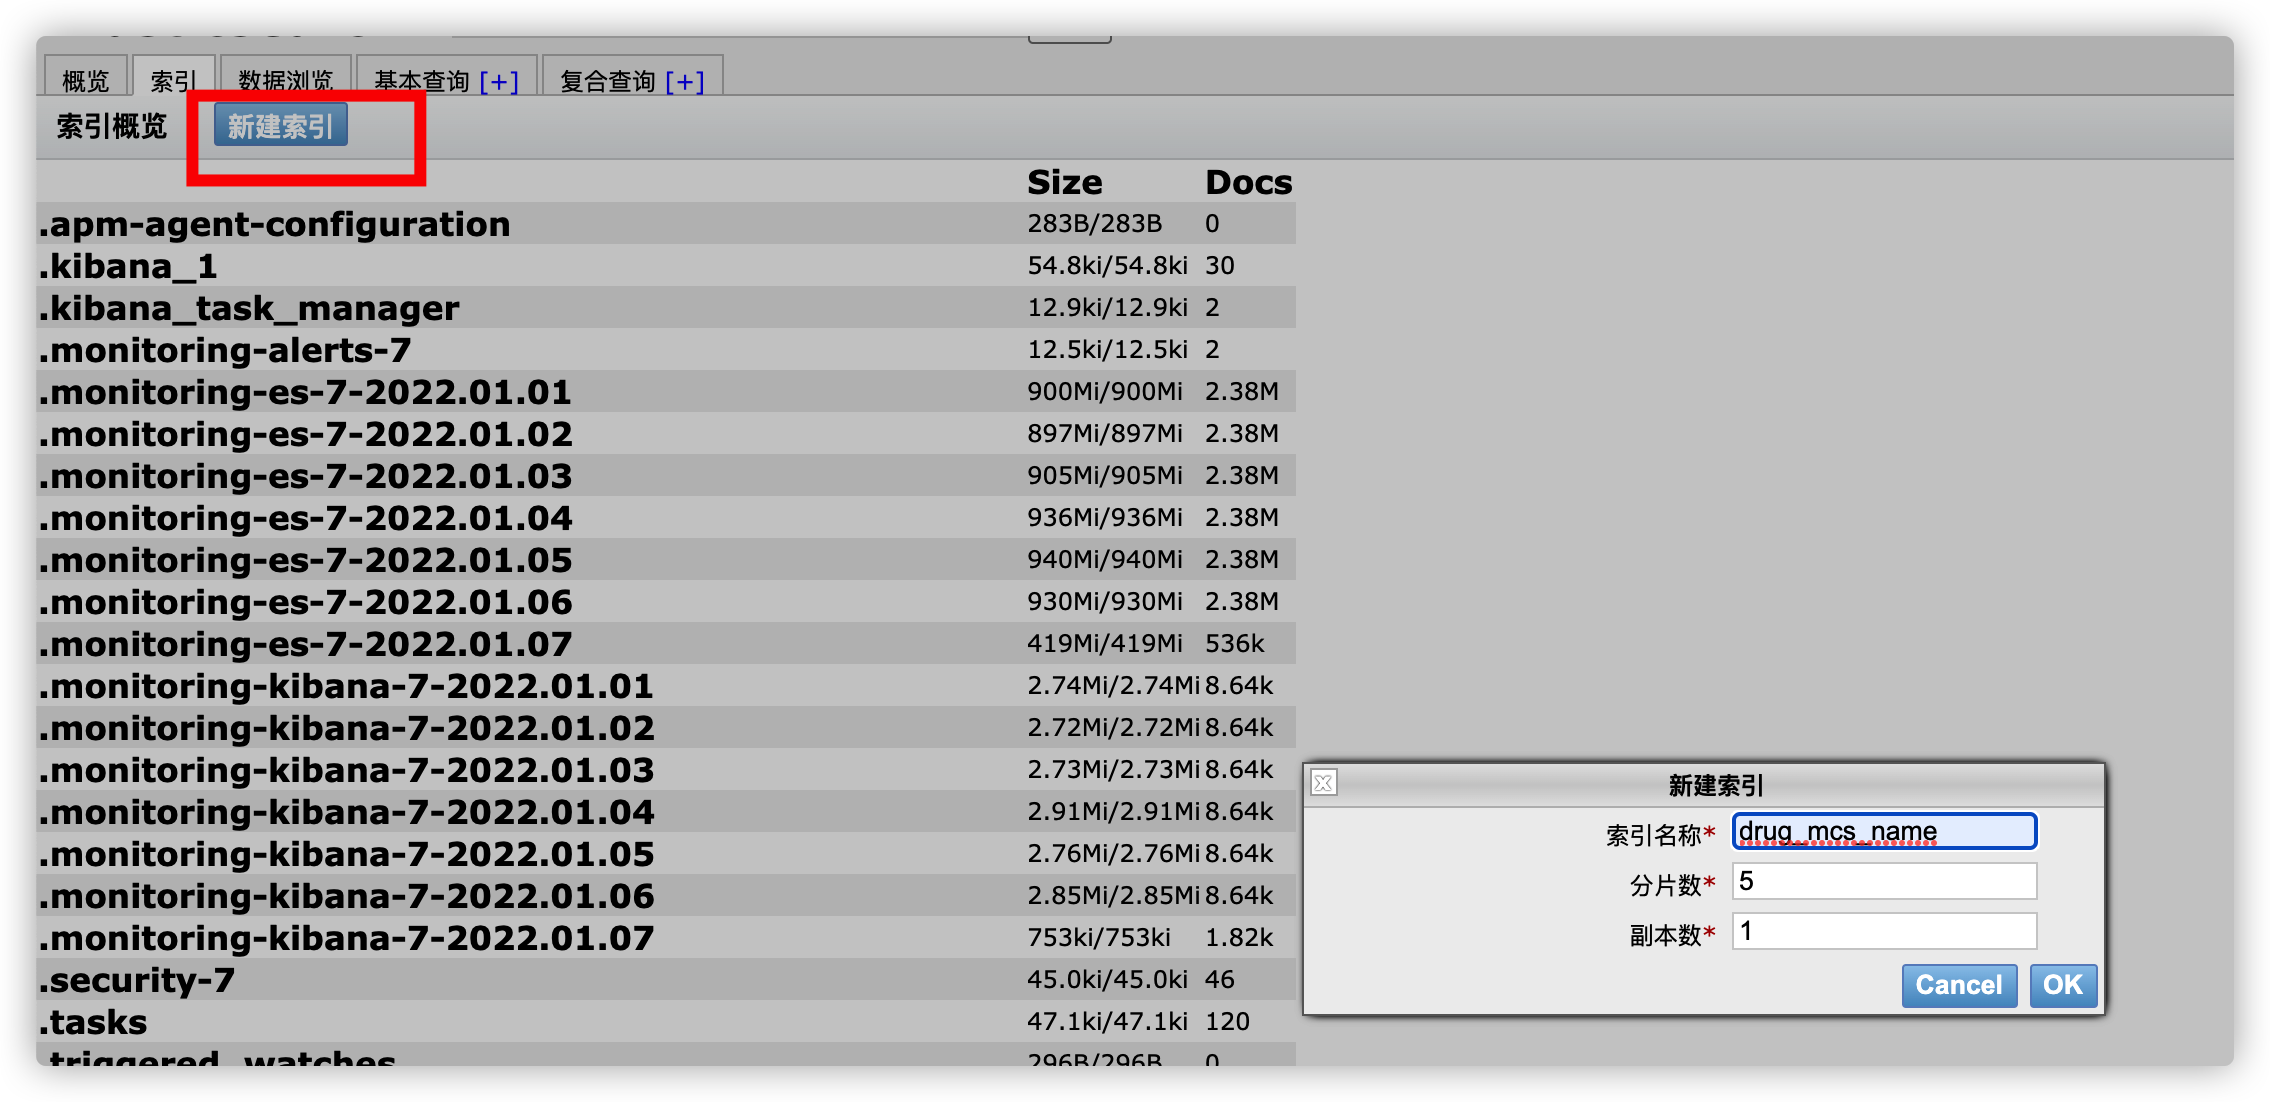The image size is (2270, 1102).
Task: Focus the 分片数 input field
Action: (1884, 882)
